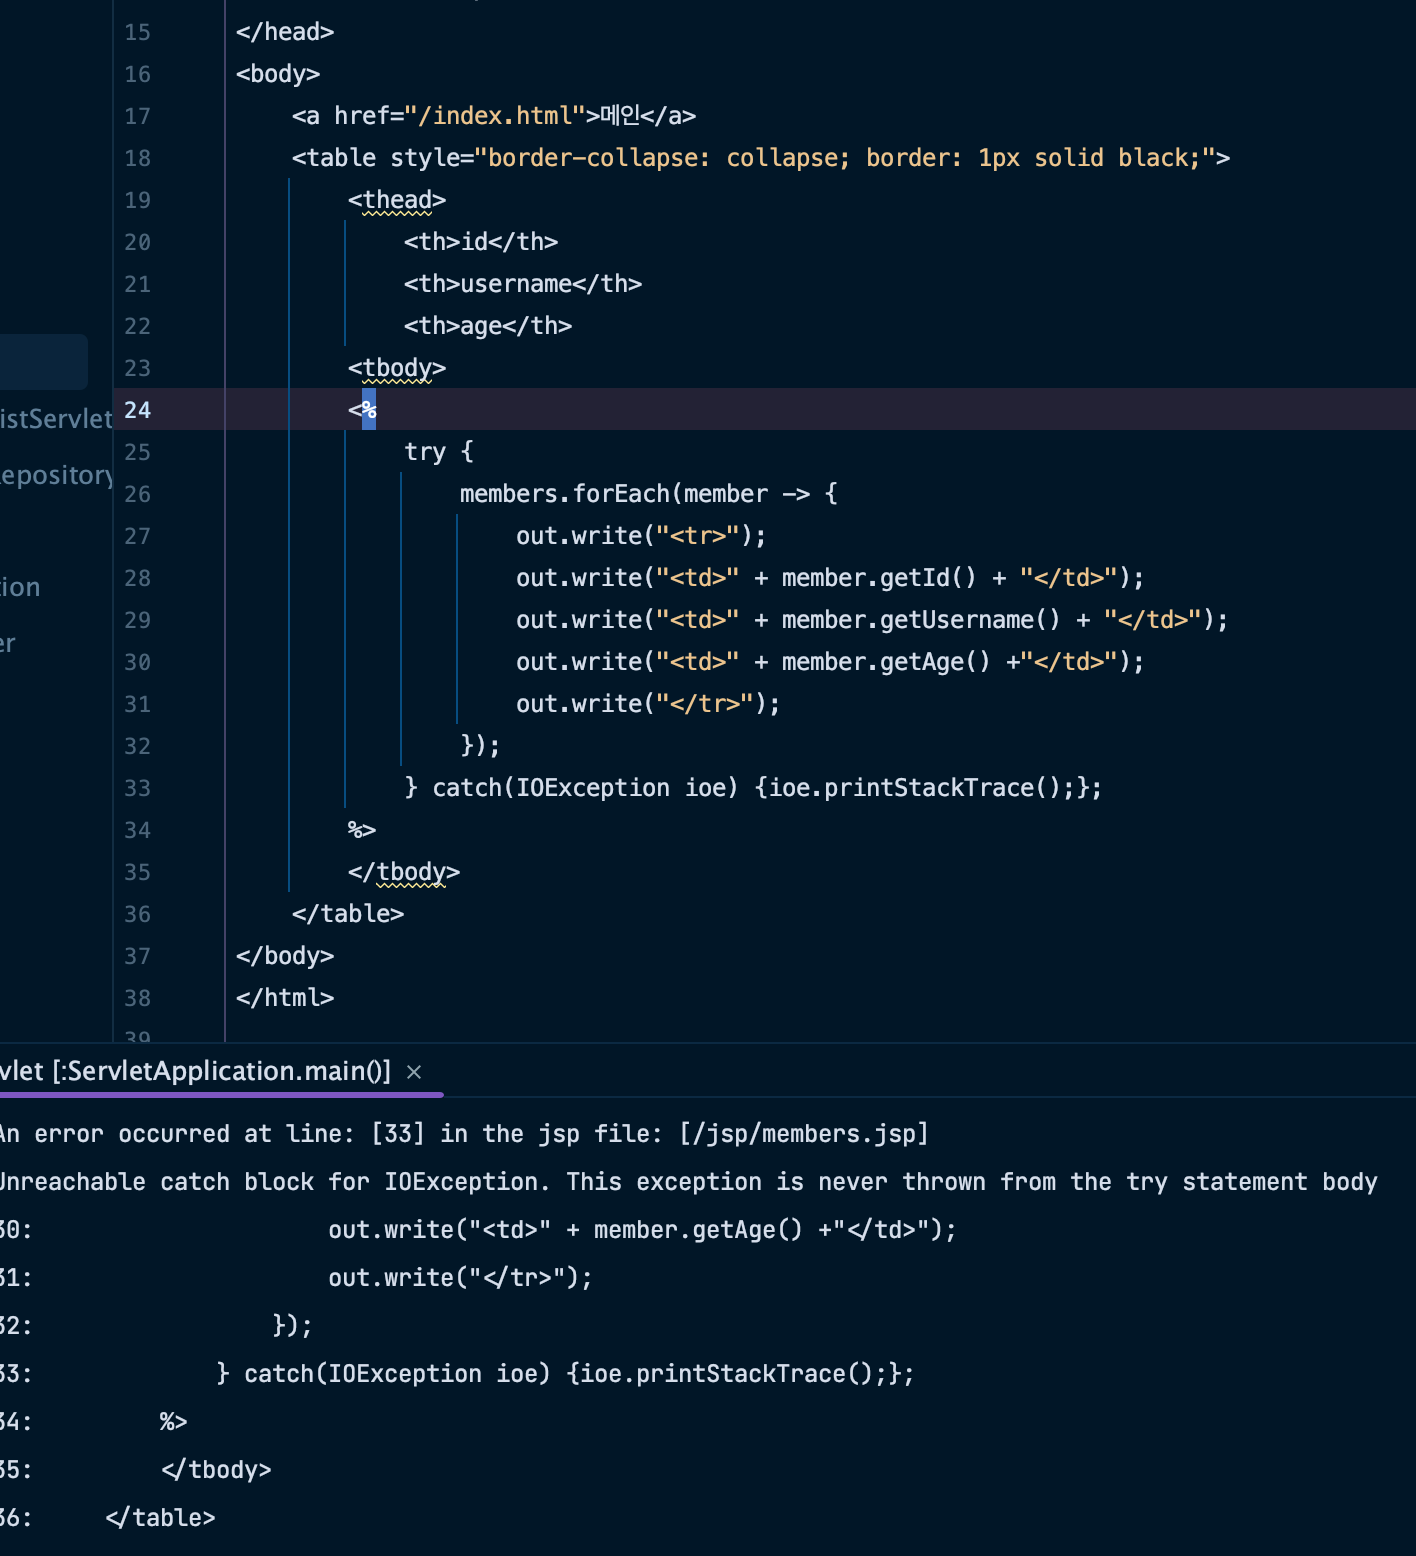
Task: Select the epository item in project sidebar
Action: point(56,475)
